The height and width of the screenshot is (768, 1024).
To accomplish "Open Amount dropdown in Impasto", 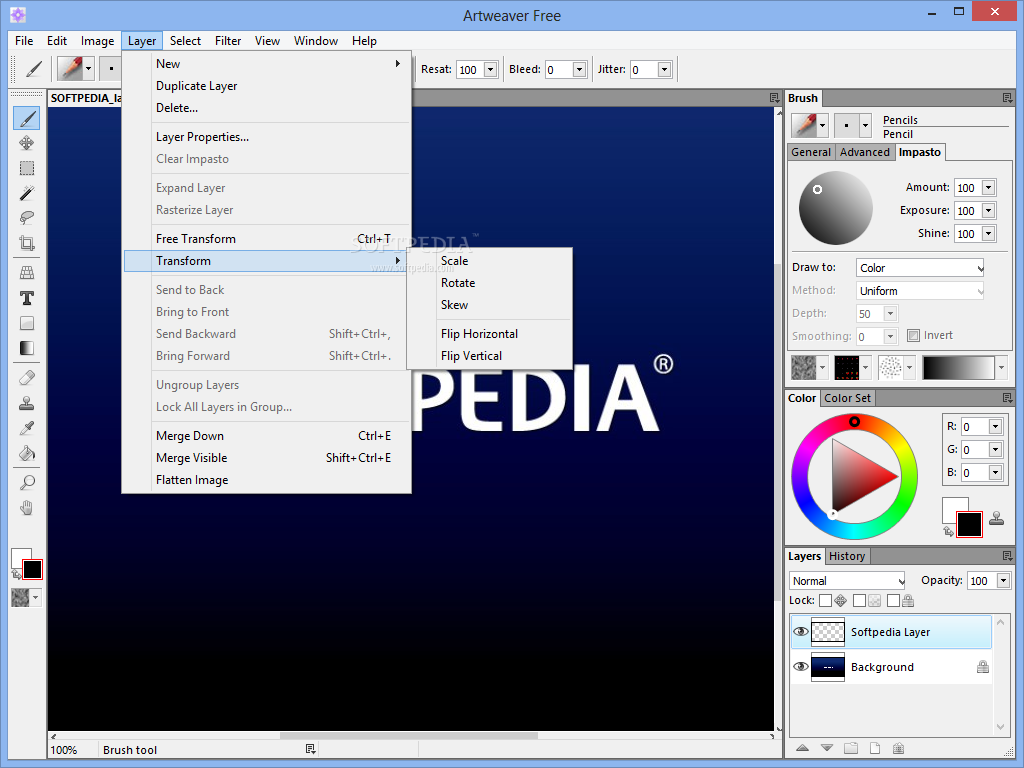I will point(989,187).
